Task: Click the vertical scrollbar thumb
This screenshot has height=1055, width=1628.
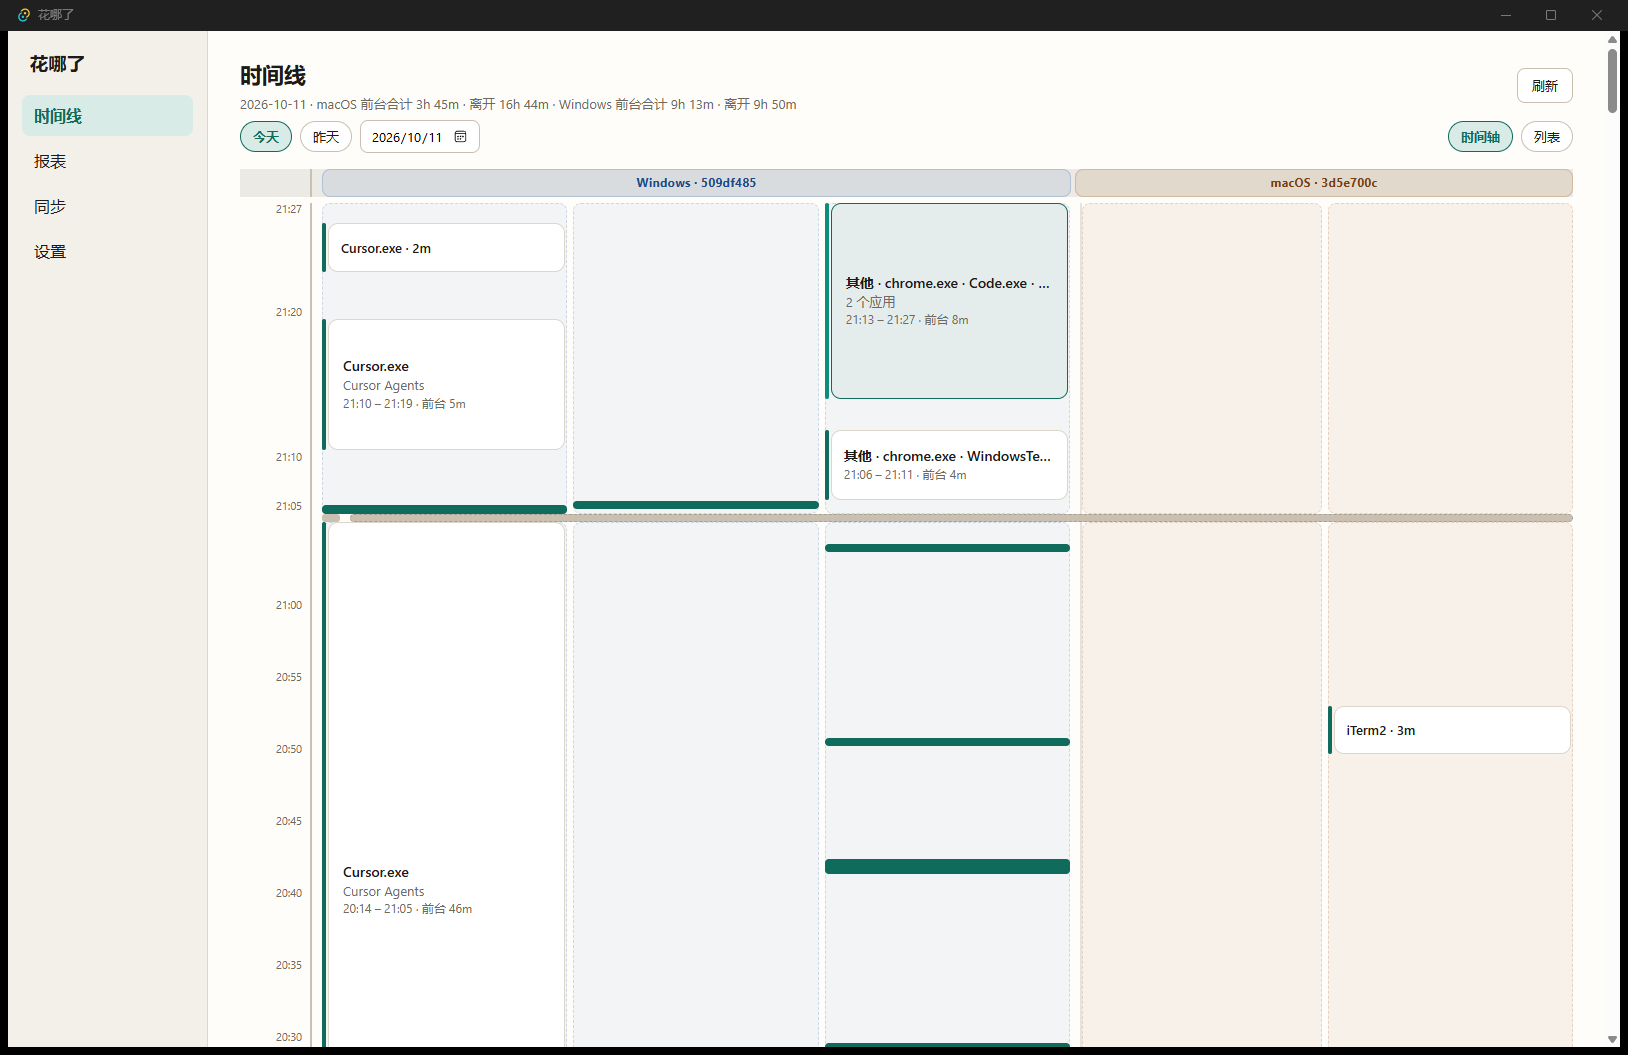Action: 1612,80
